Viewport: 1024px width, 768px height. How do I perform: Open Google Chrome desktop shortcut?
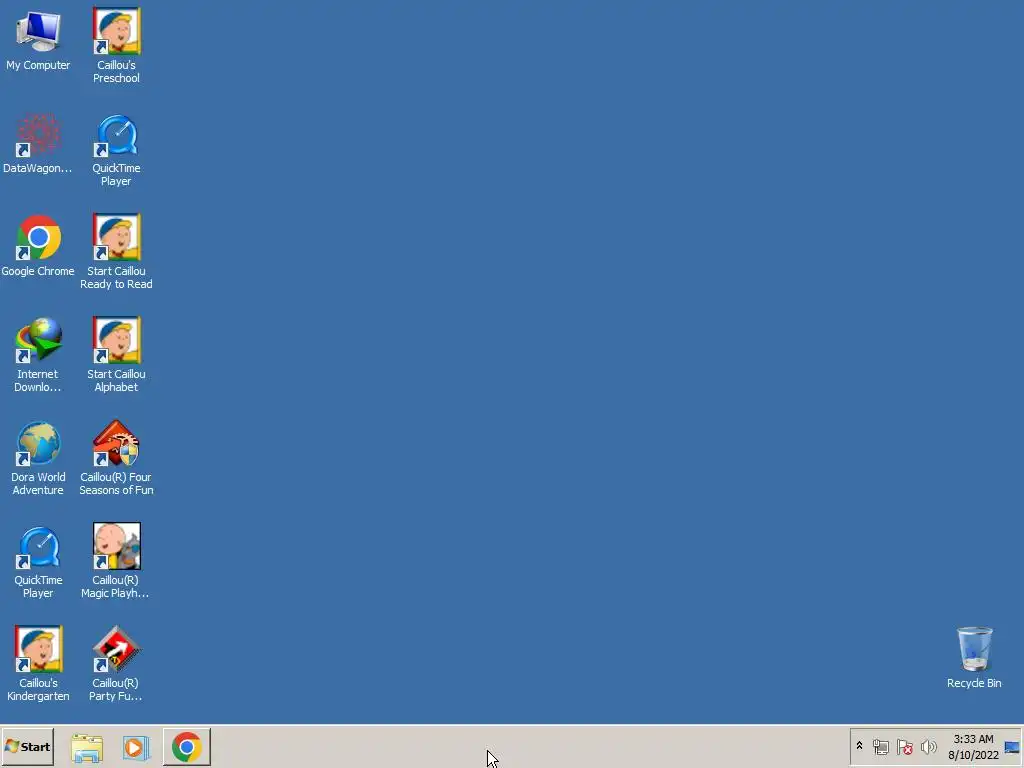[38, 246]
